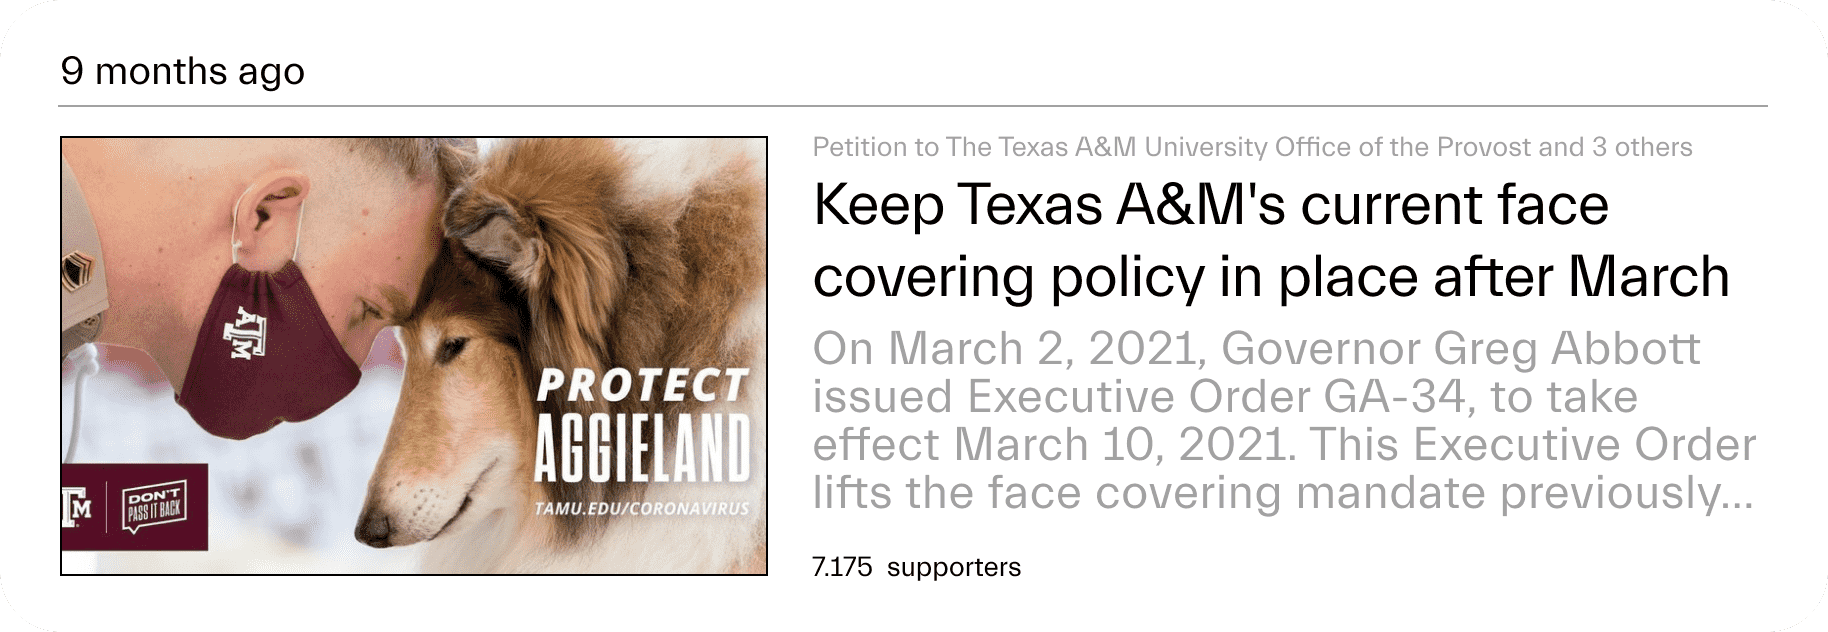Click "Governor Greg Abbott" in the description
This screenshot has width=1828, height=632.
tap(1460, 349)
